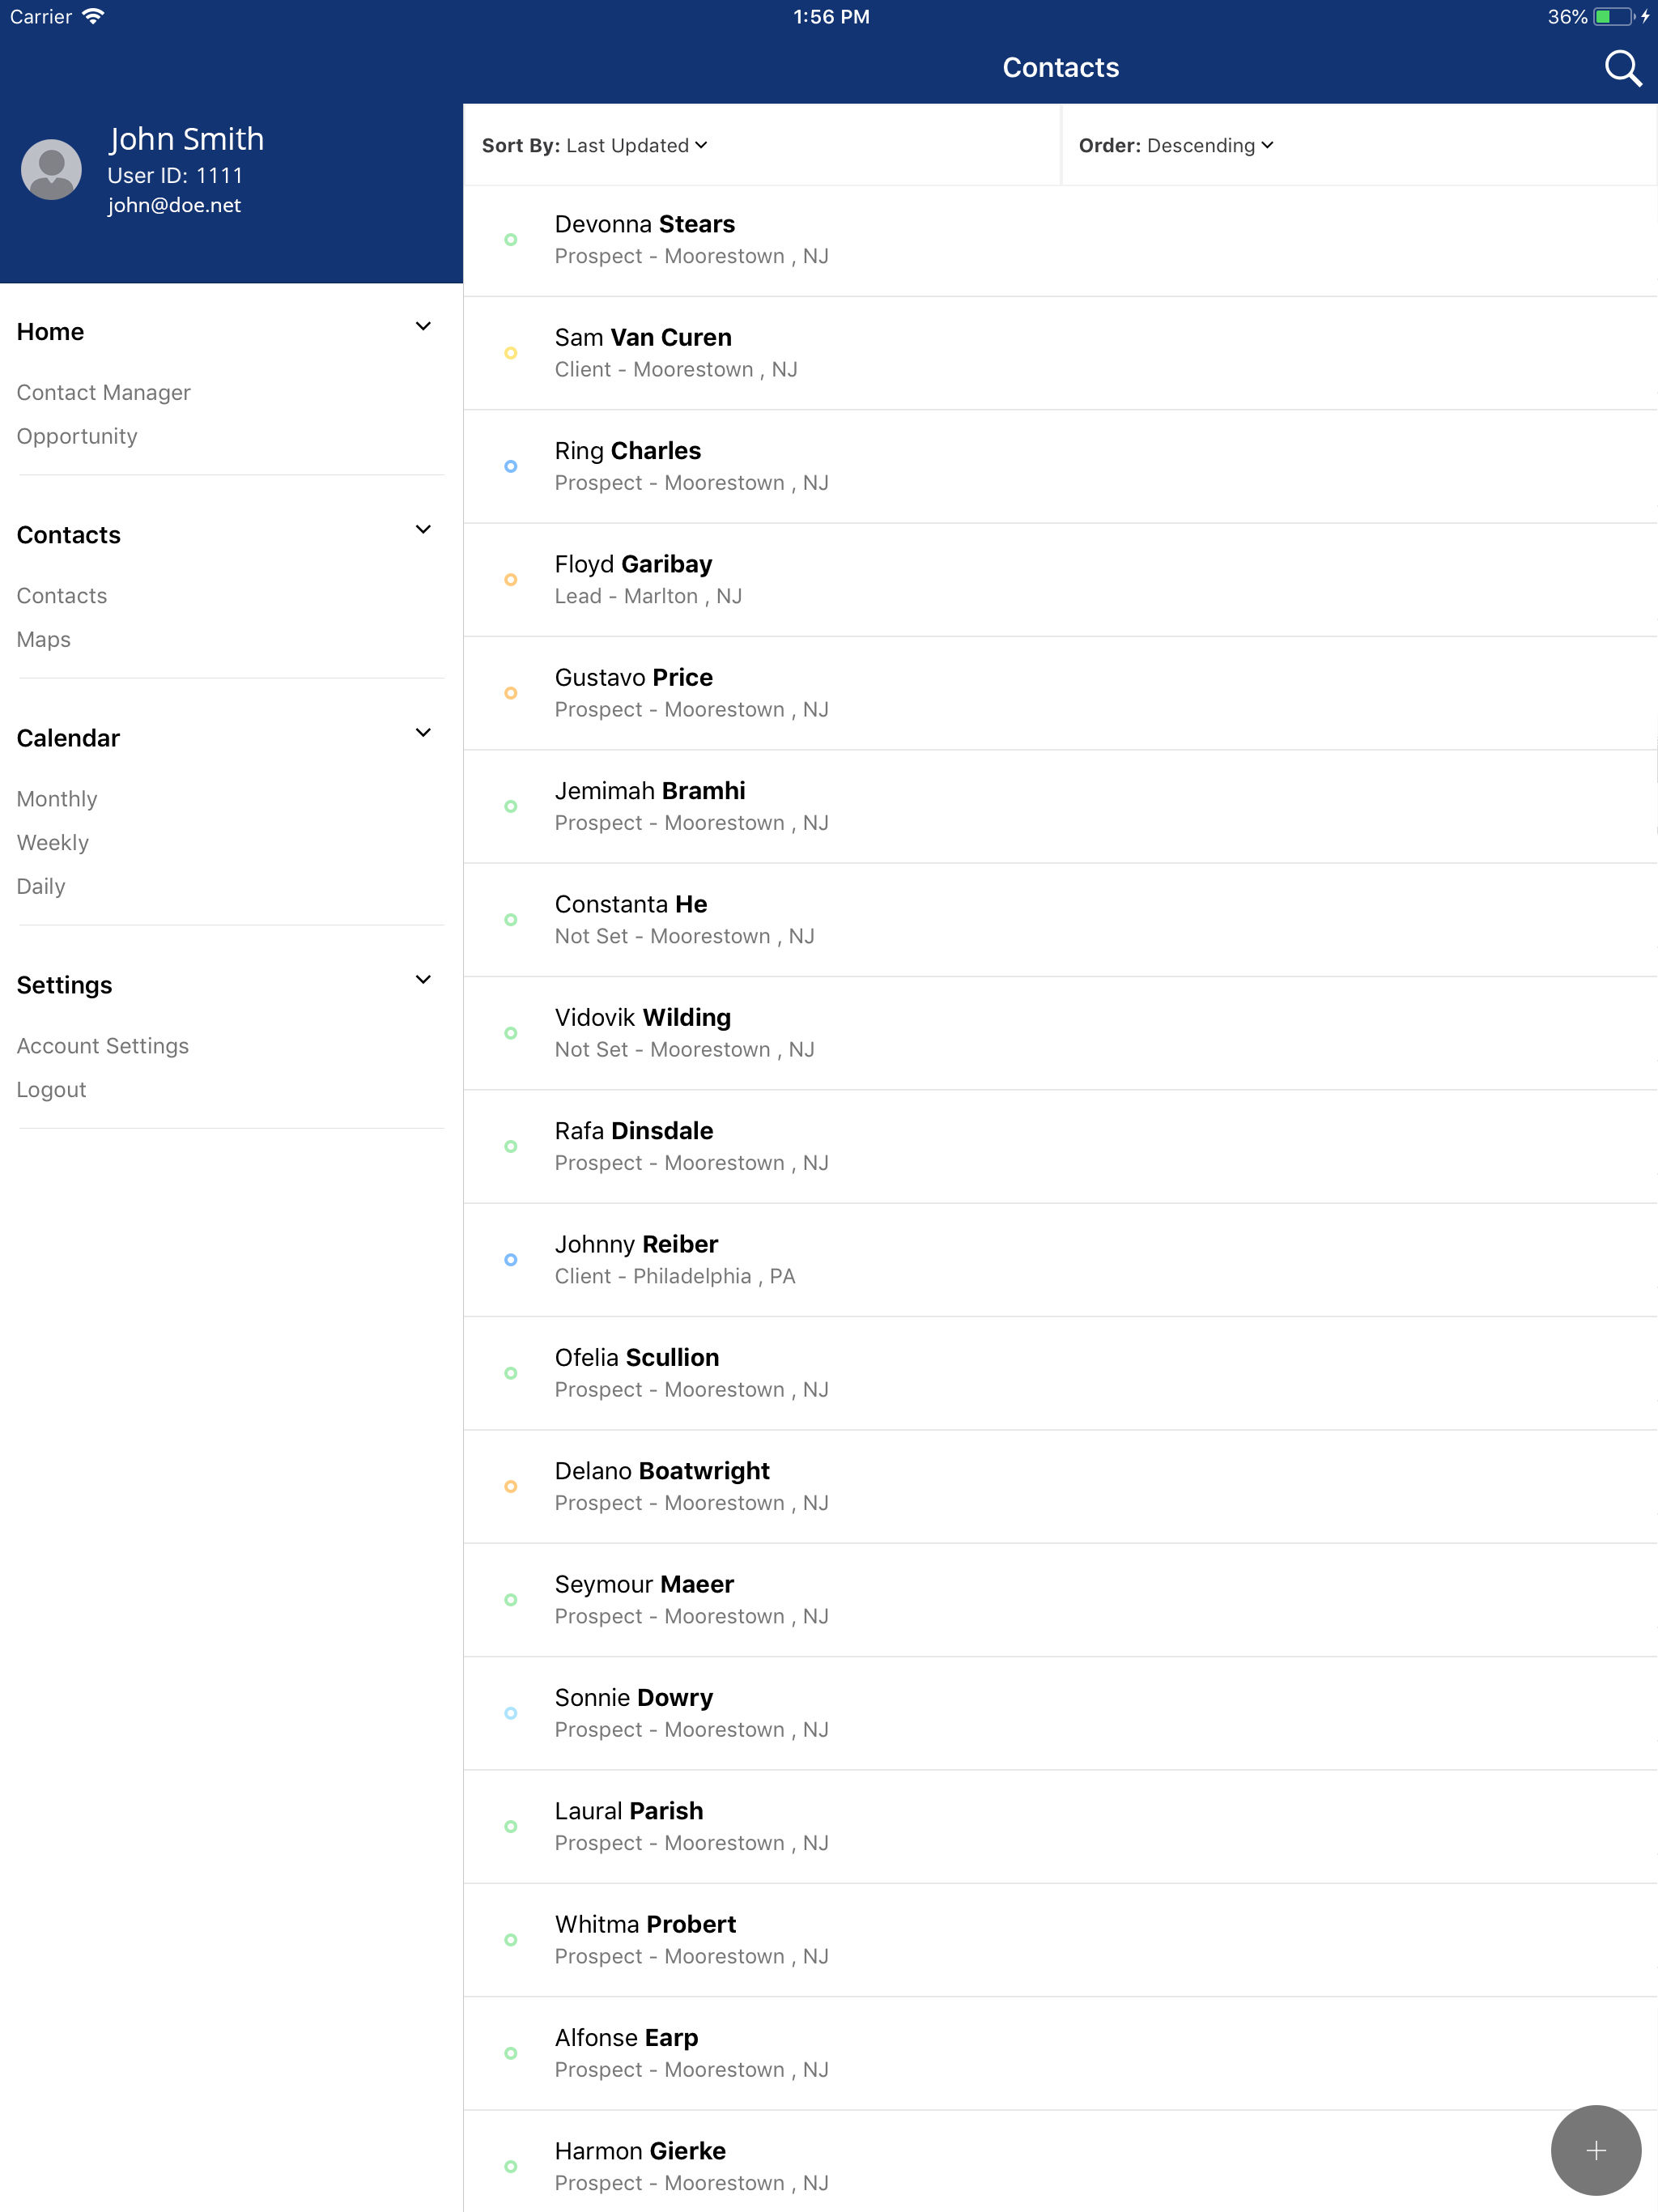Click the status circle for Vidovik Wilding
This screenshot has height=2212, width=1658.
tap(510, 1033)
